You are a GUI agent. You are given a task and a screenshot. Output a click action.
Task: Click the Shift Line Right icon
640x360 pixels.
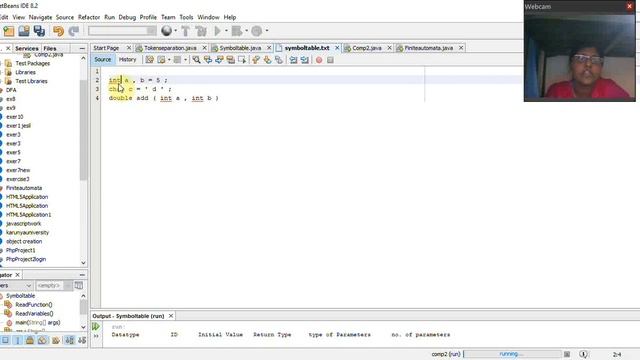[x=305, y=60]
